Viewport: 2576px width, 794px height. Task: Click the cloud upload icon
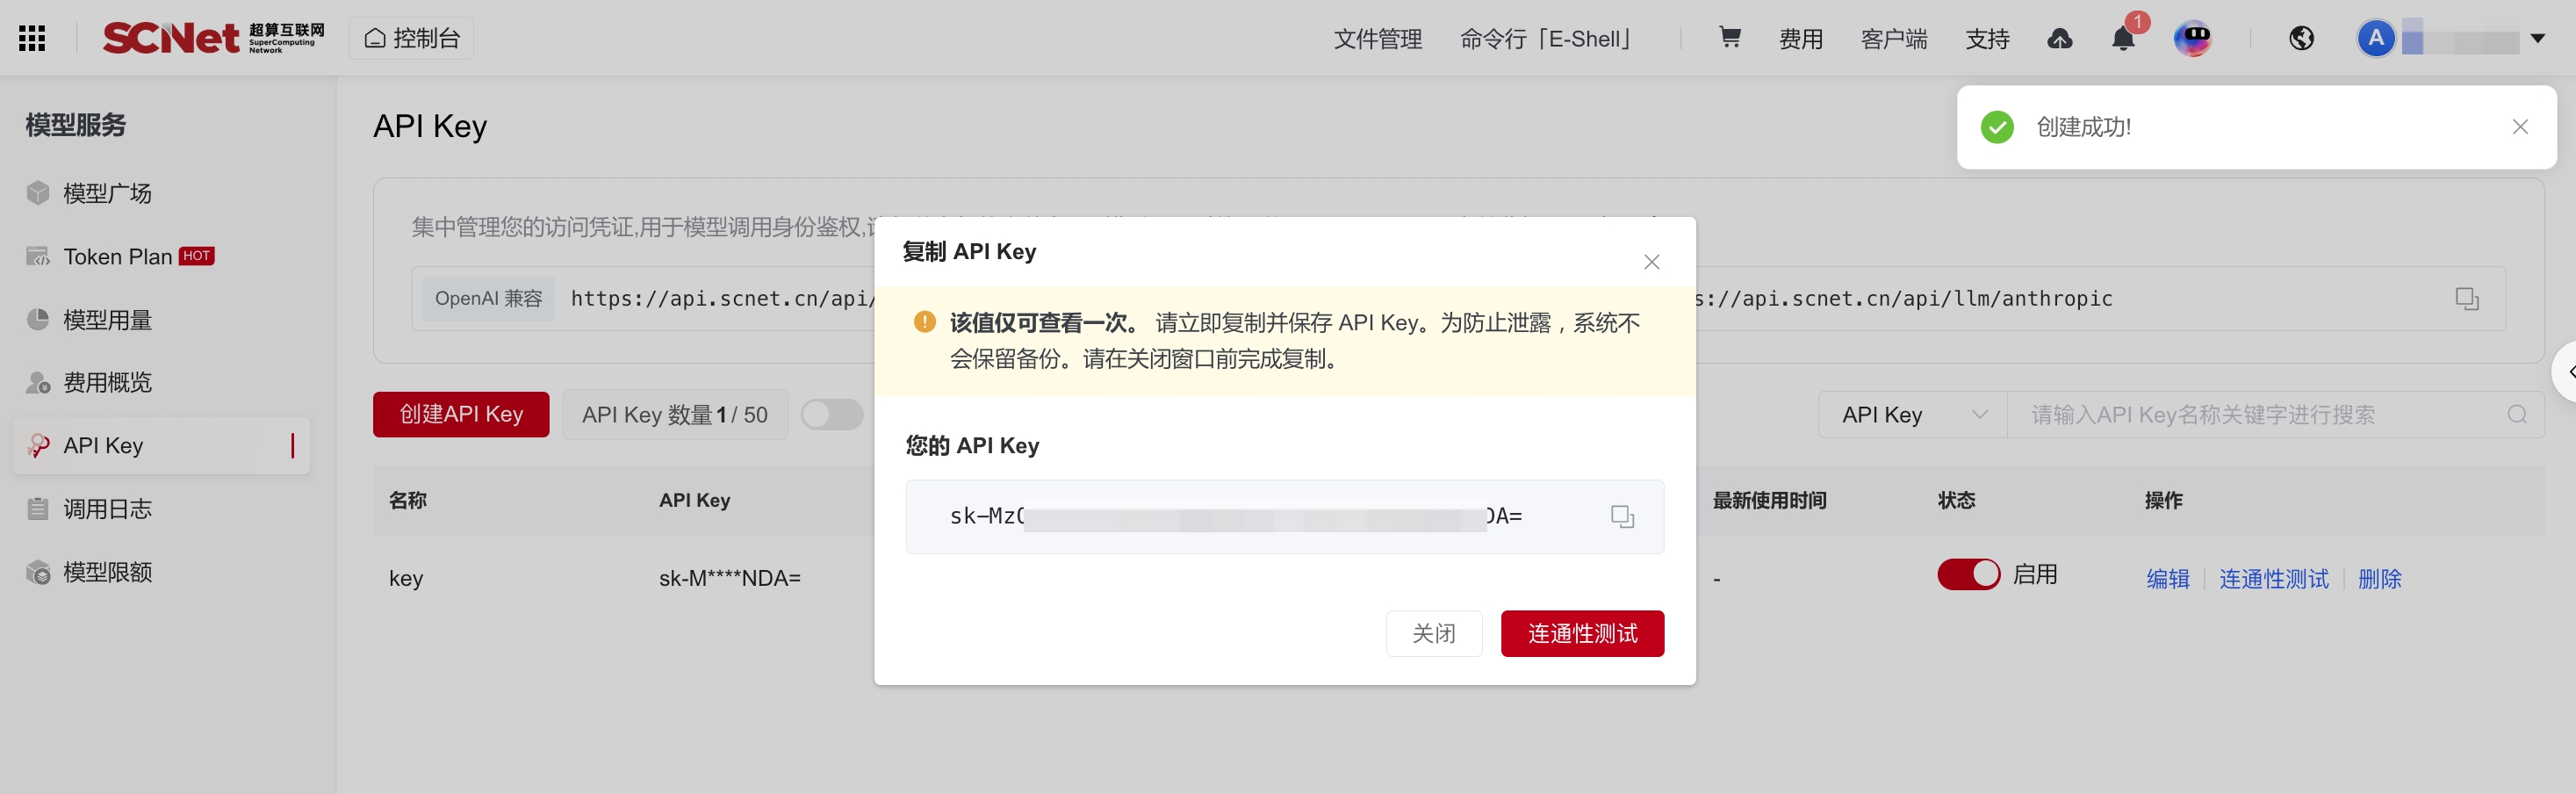pos(2060,38)
